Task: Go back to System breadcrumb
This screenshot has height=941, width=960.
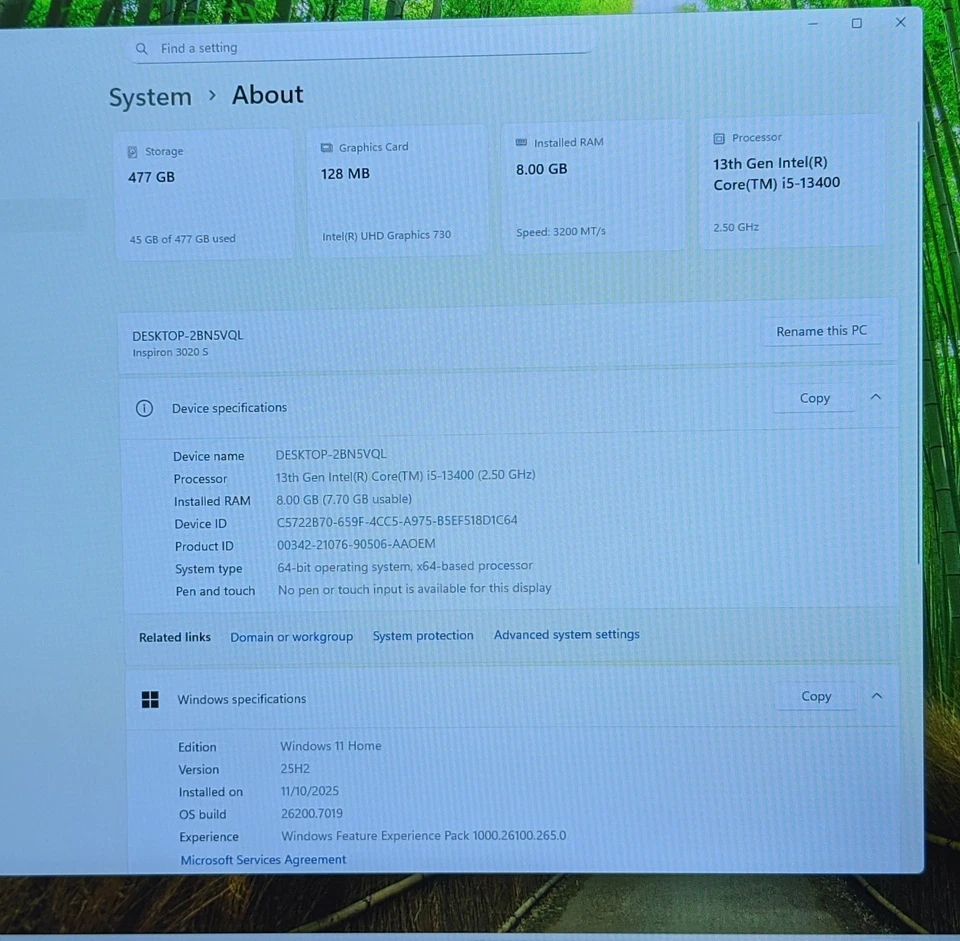Action: (x=150, y=97)
